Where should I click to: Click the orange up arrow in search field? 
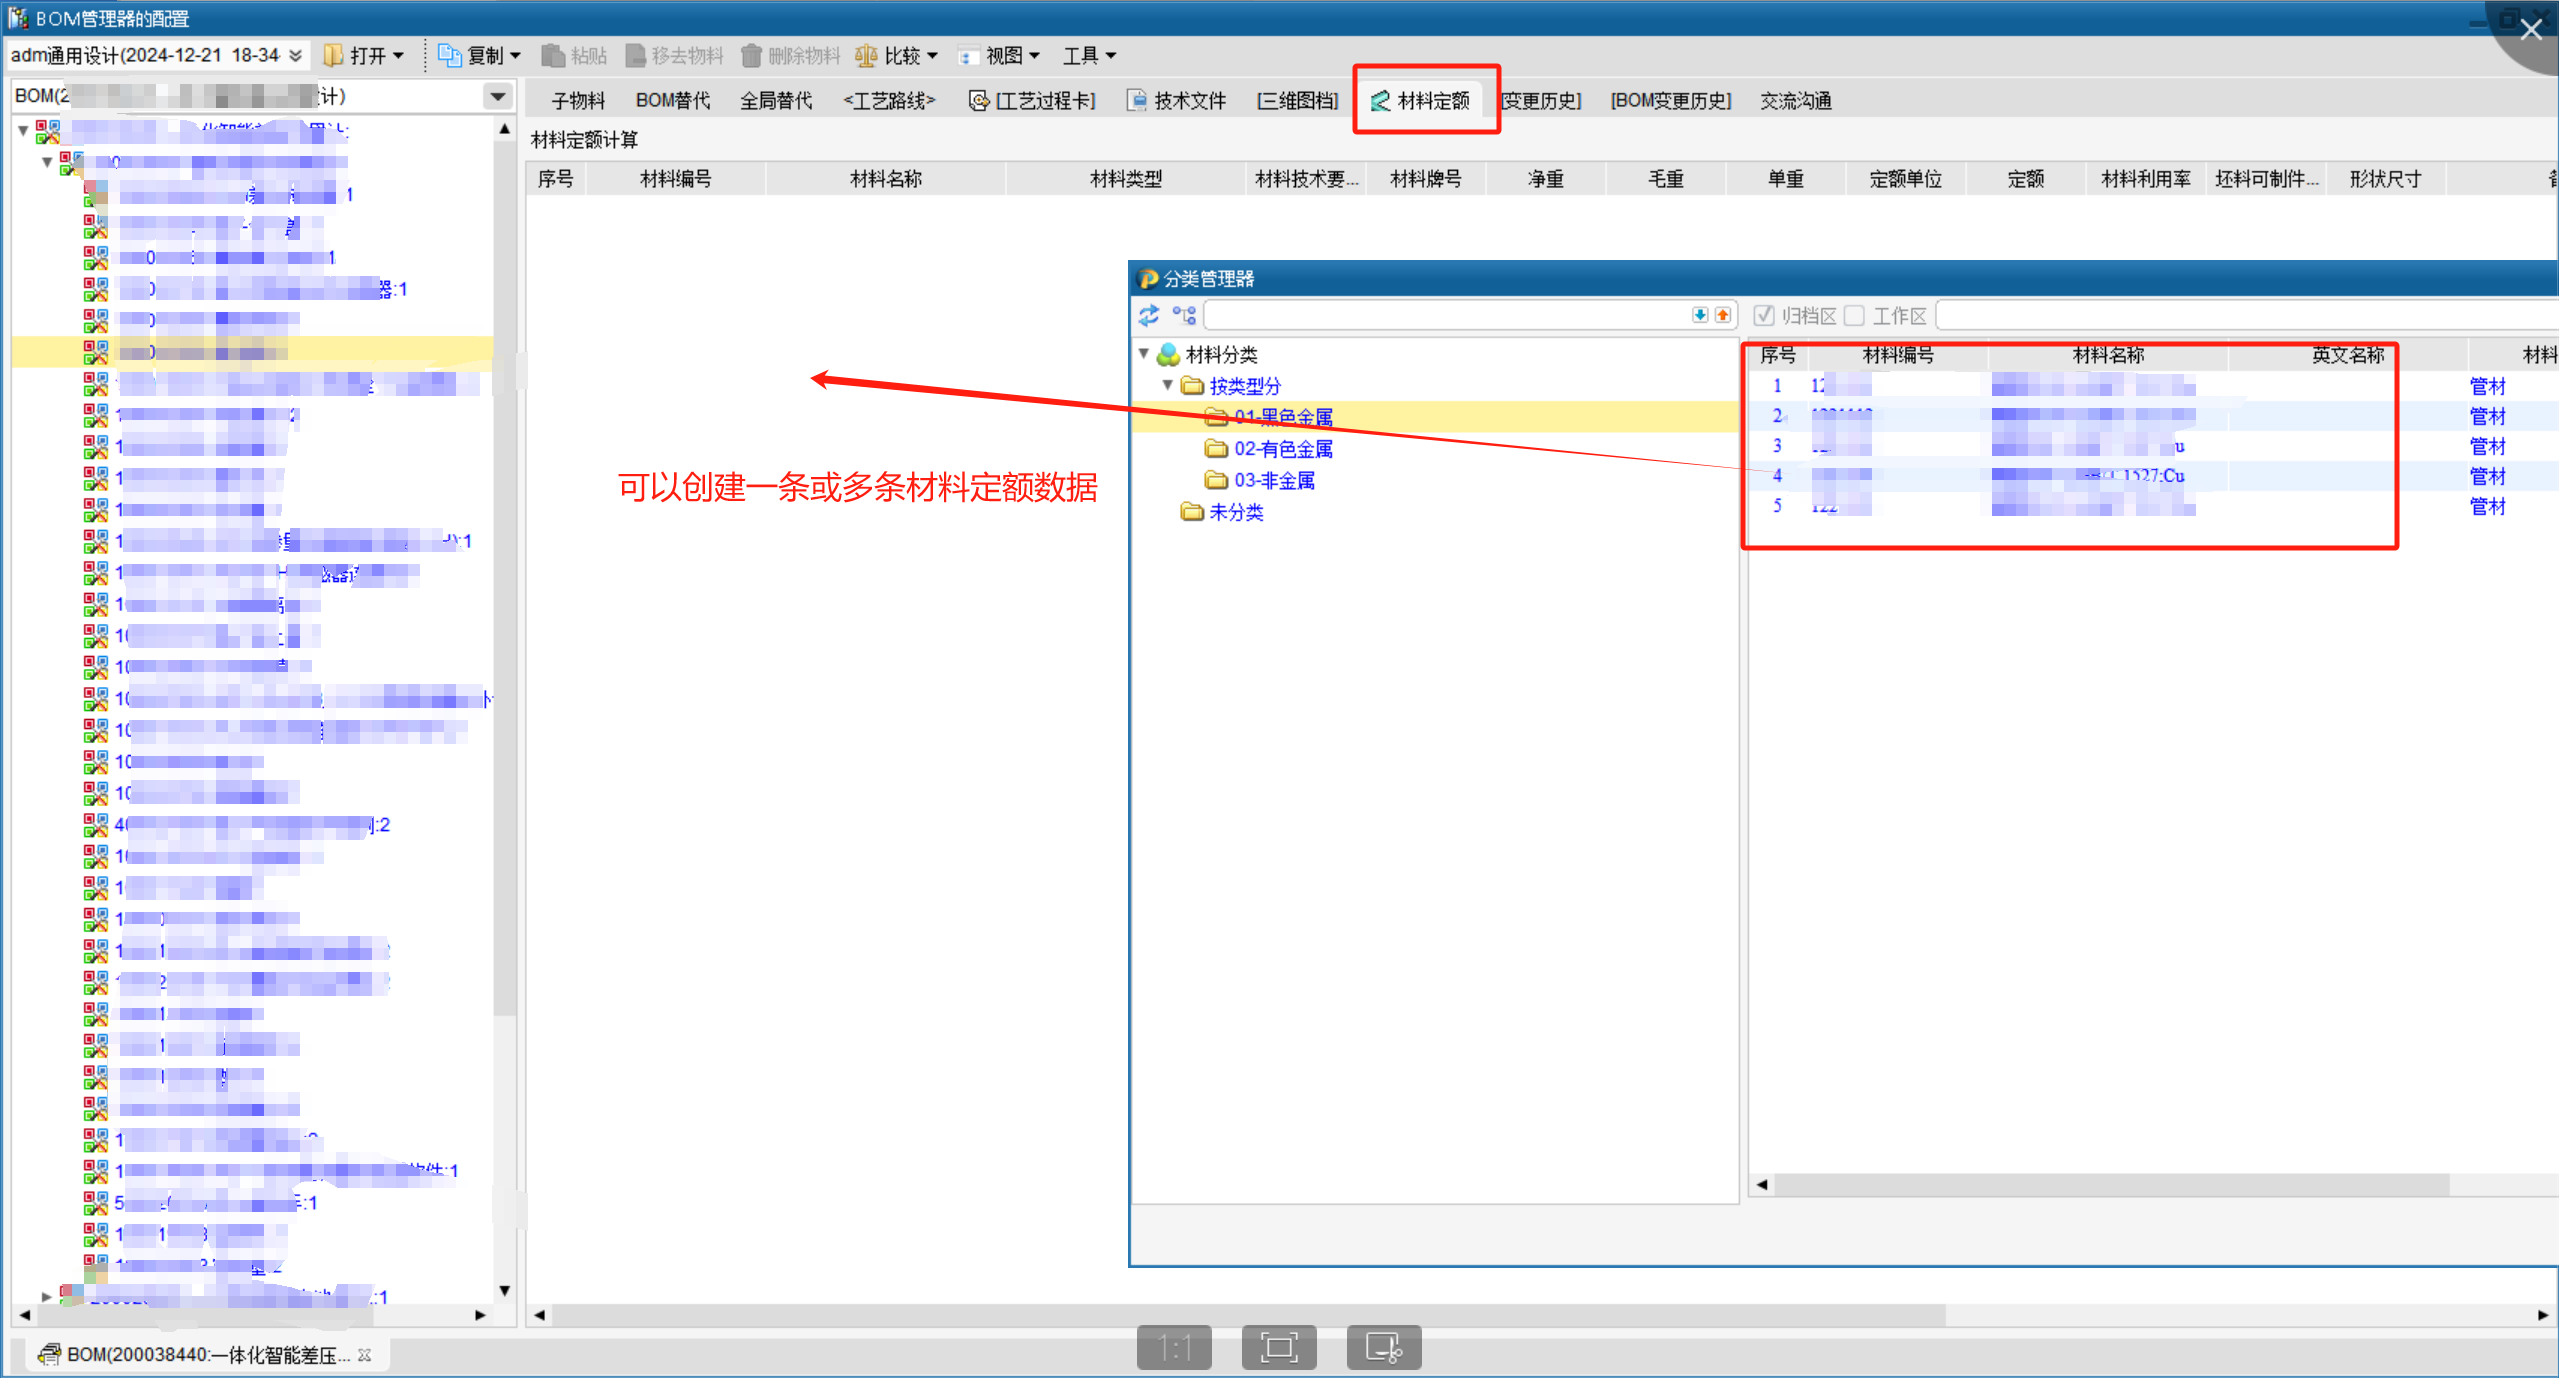click(1722, 316)
